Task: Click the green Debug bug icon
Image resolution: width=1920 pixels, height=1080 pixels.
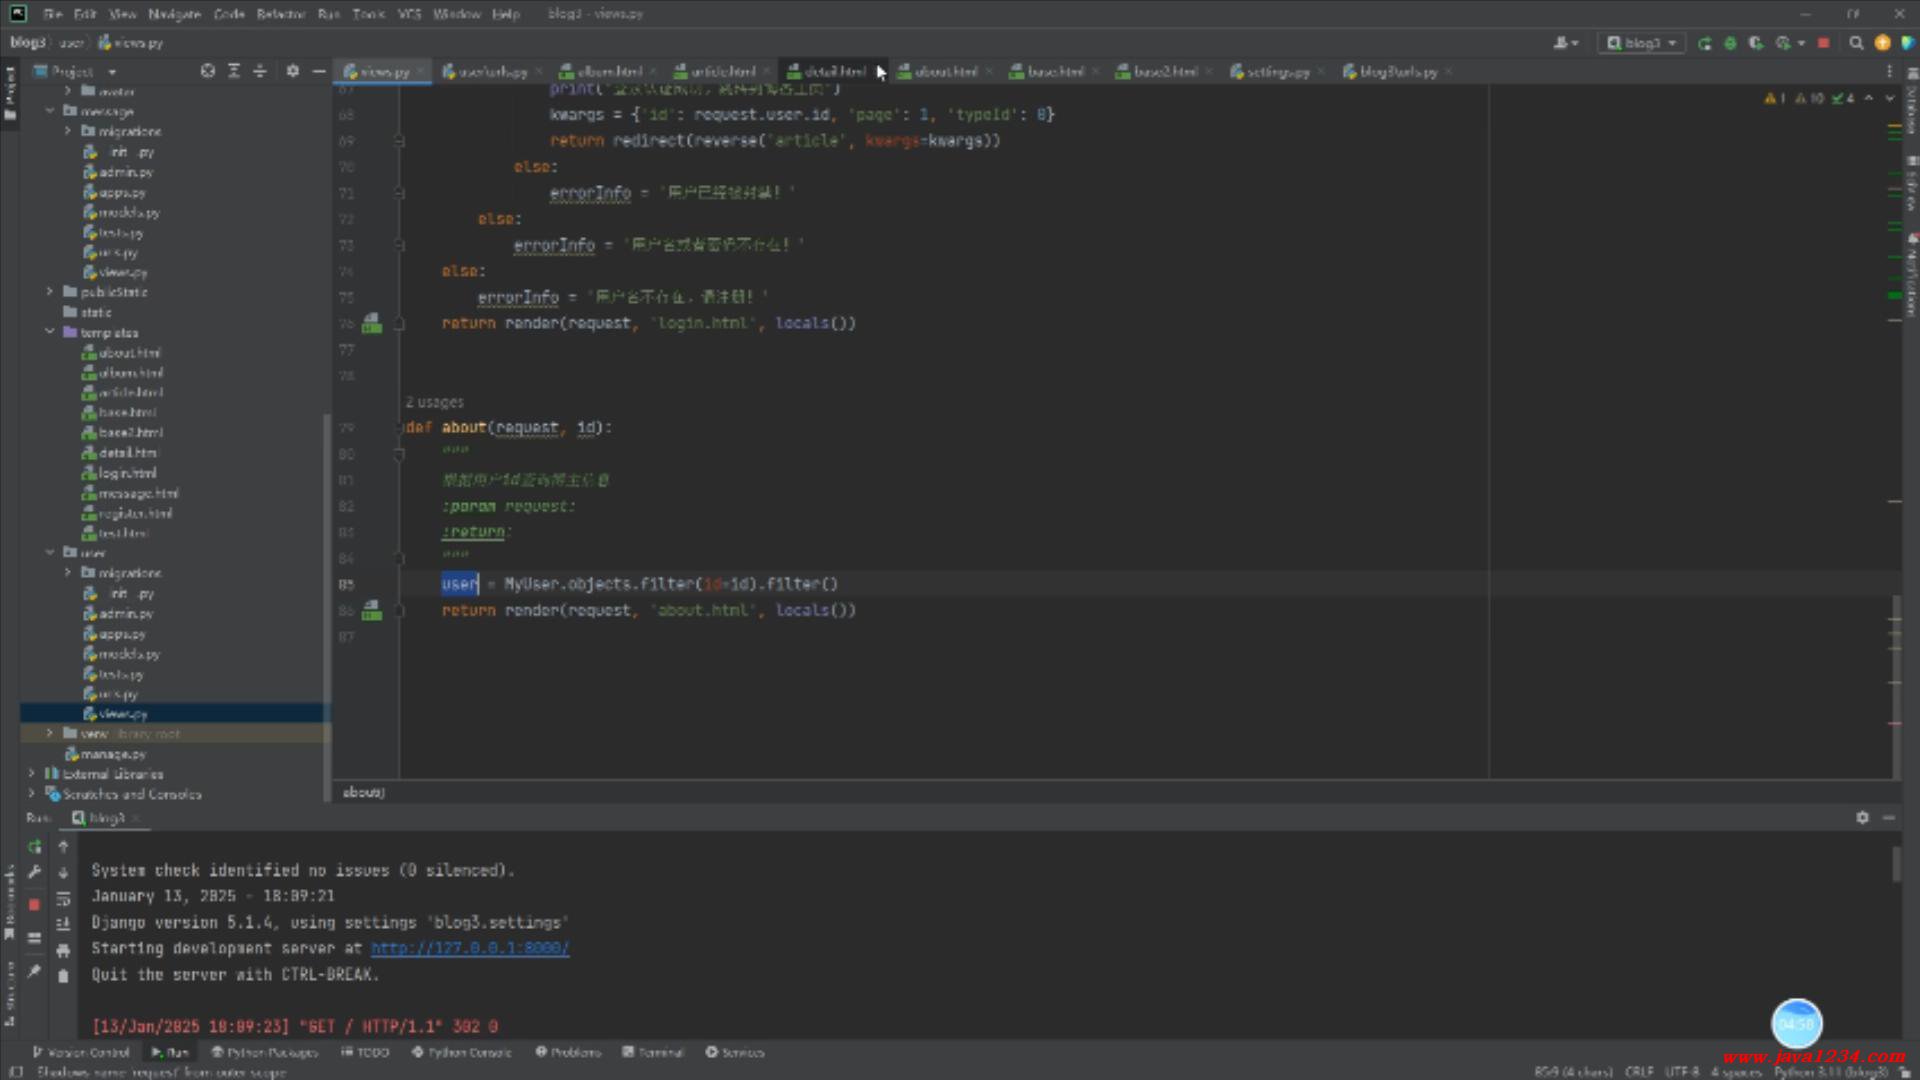Action: [x=1730, y=43]
